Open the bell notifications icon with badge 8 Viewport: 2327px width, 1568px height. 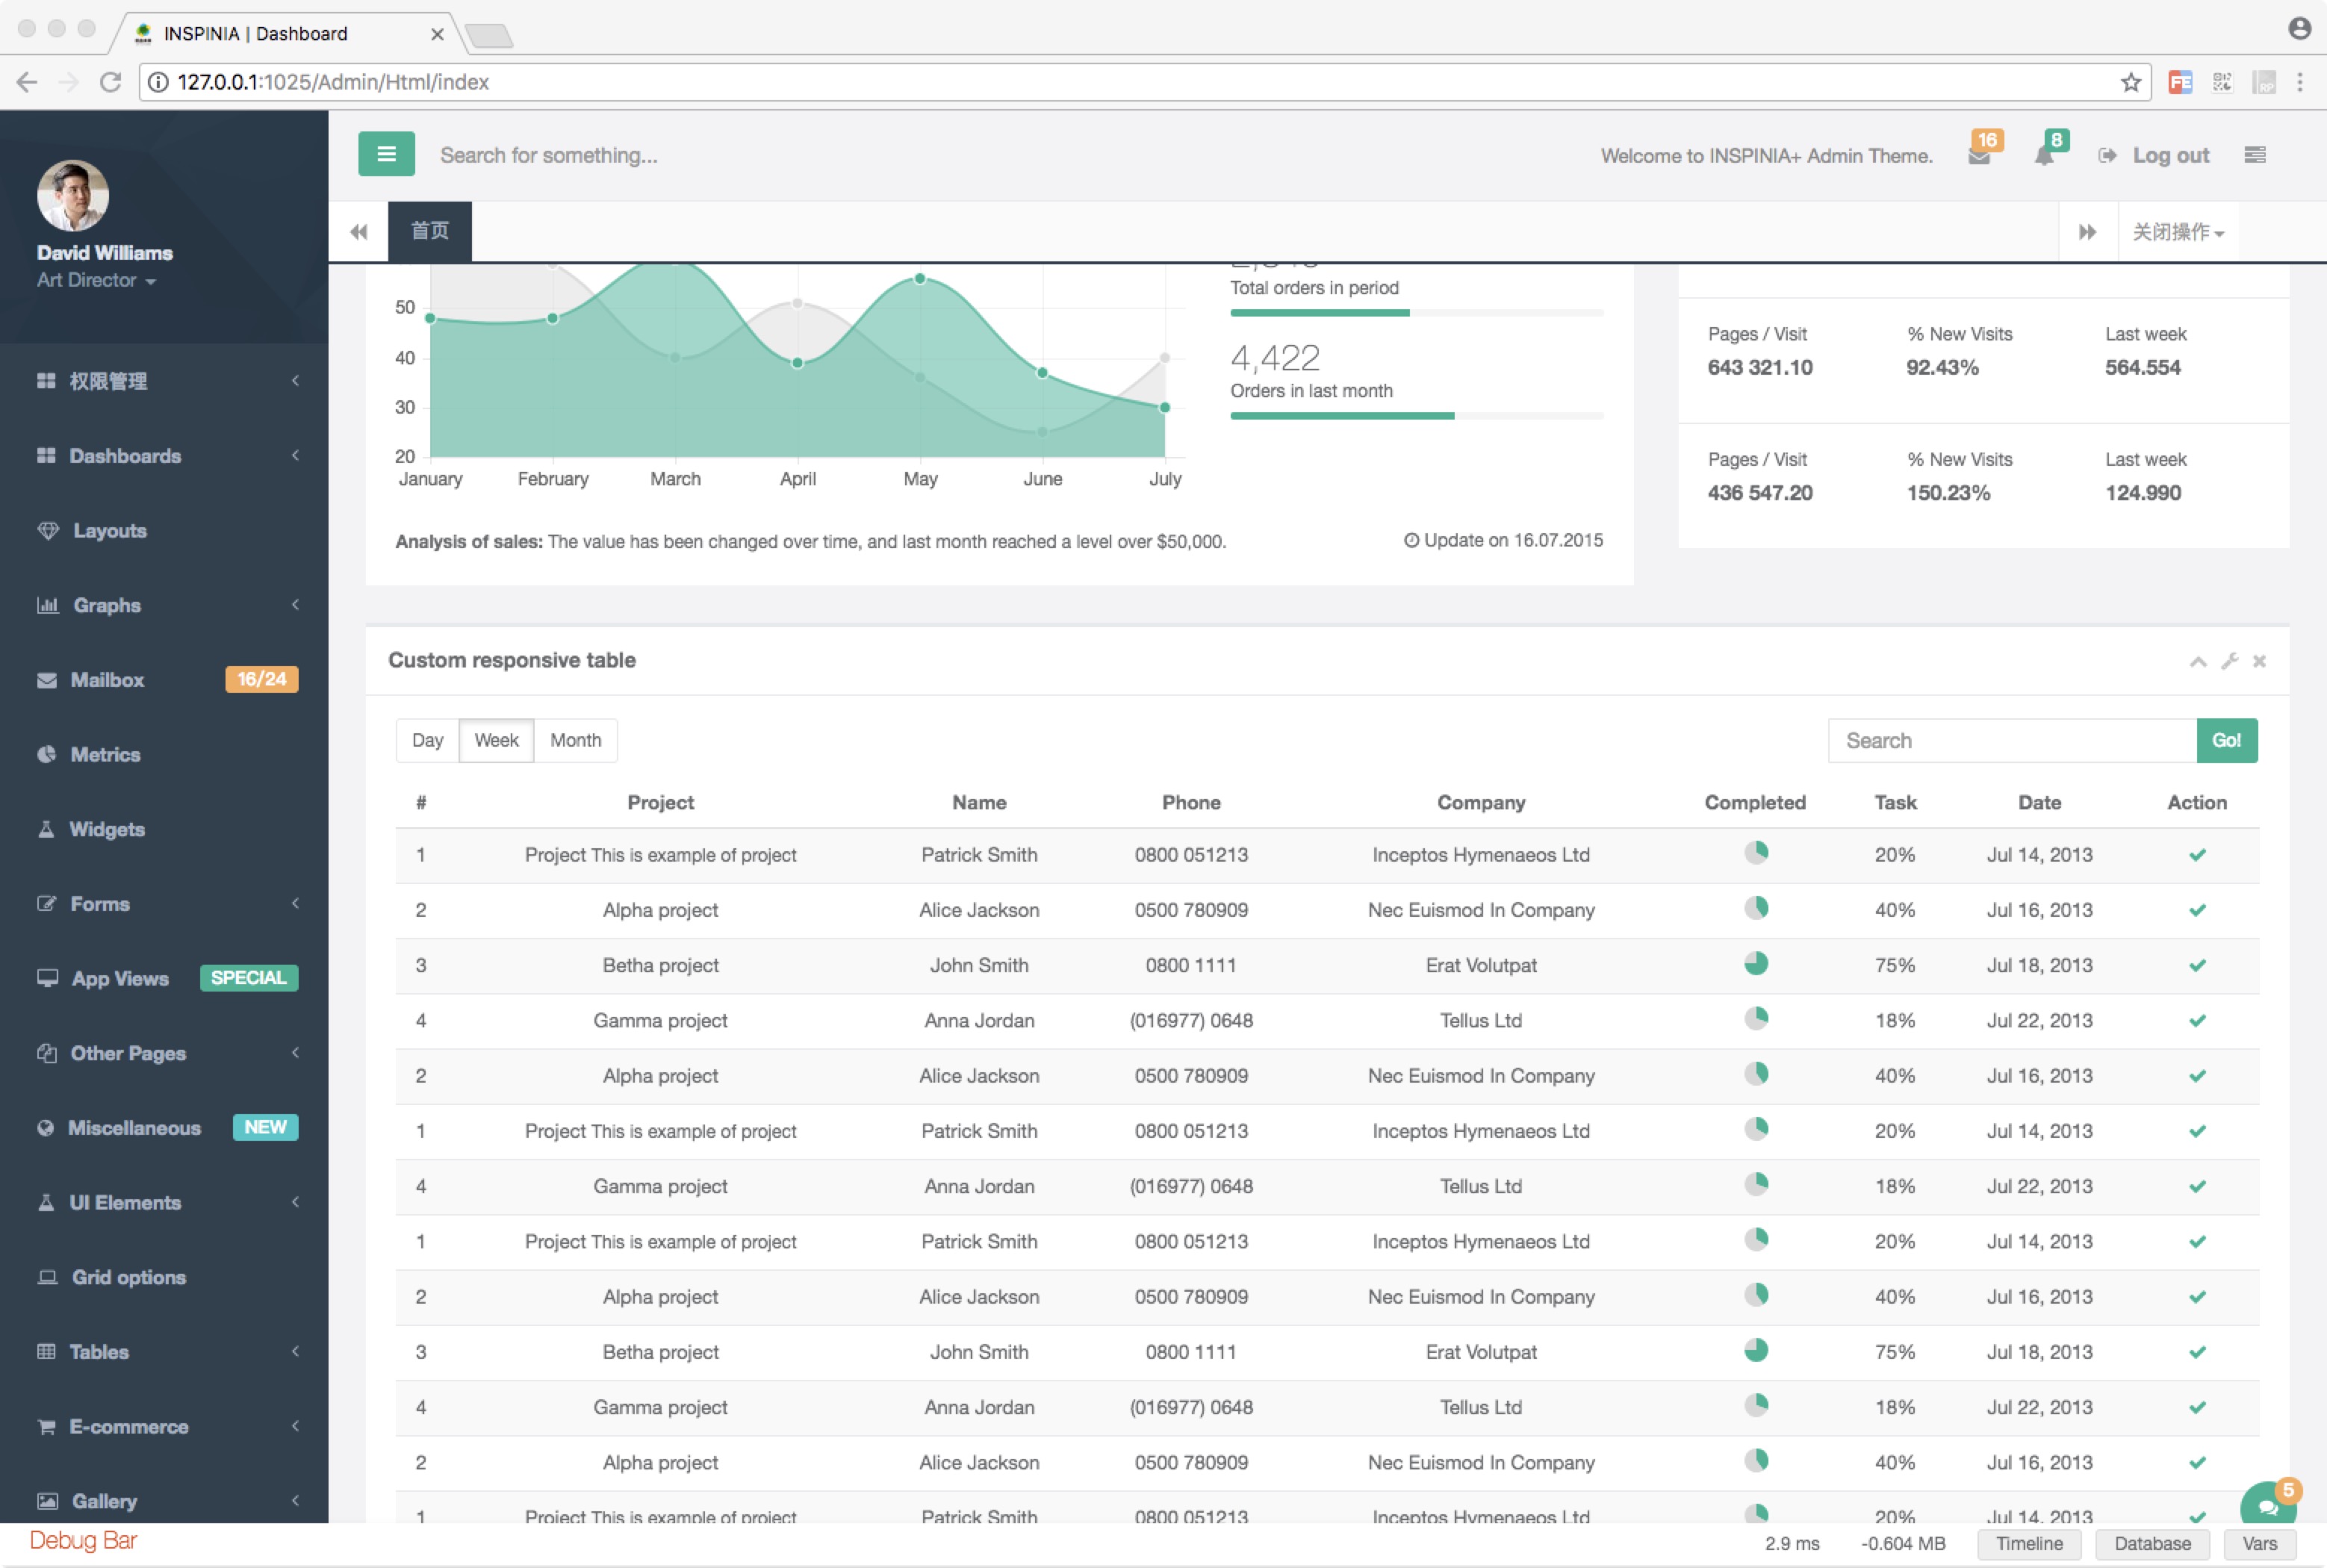[x=2044, y=156]
